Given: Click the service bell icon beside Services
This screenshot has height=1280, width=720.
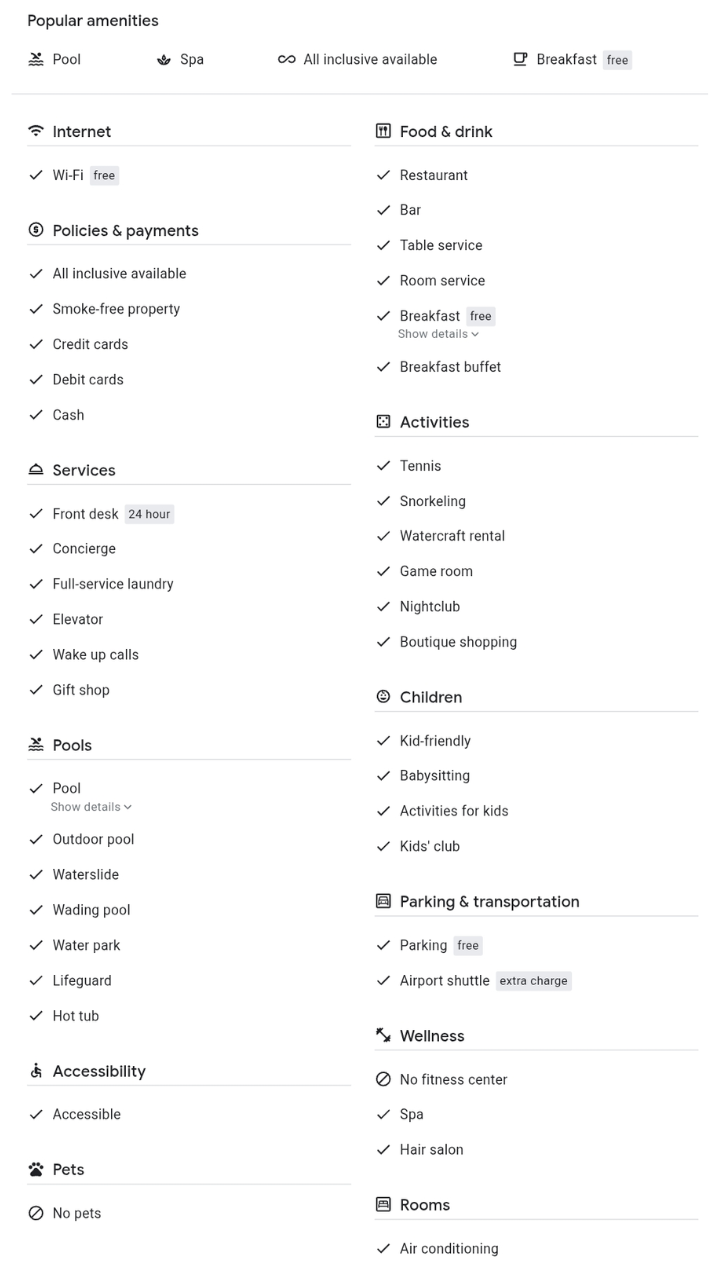Looking at the screenshot, I should click(36, 470).
